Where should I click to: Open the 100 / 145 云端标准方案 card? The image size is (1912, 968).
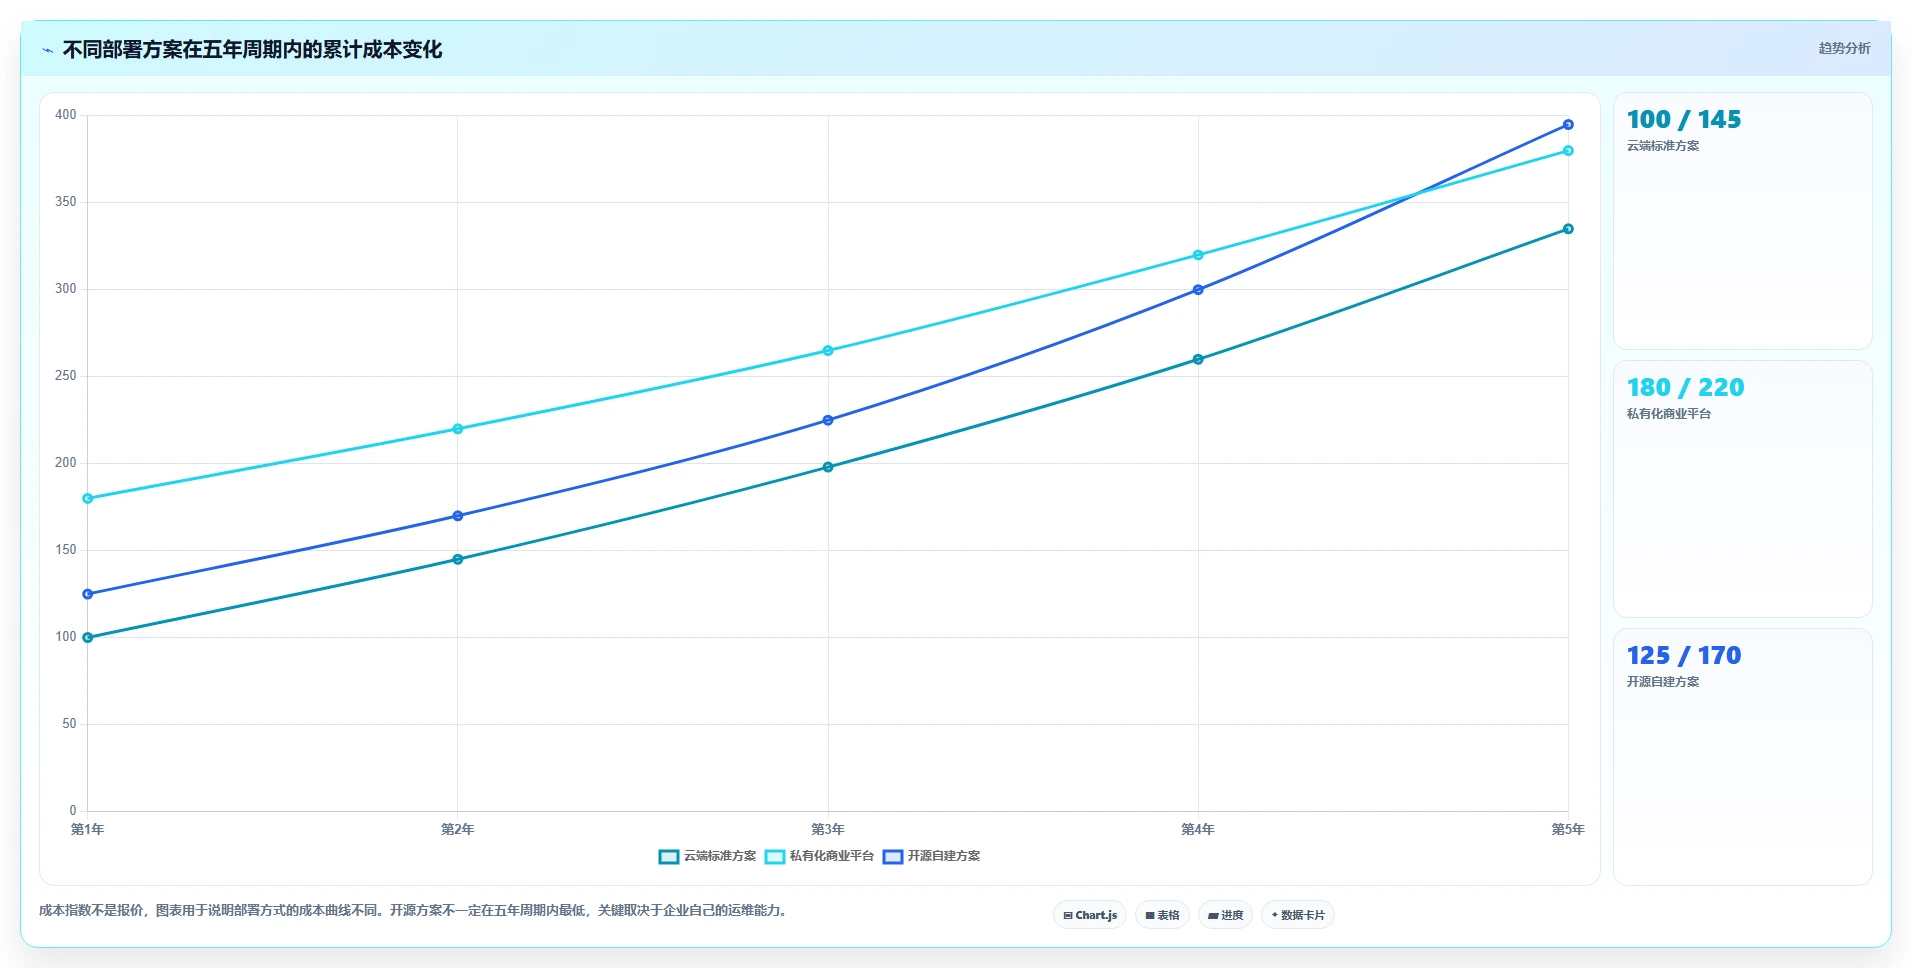tap(1742, 221)
